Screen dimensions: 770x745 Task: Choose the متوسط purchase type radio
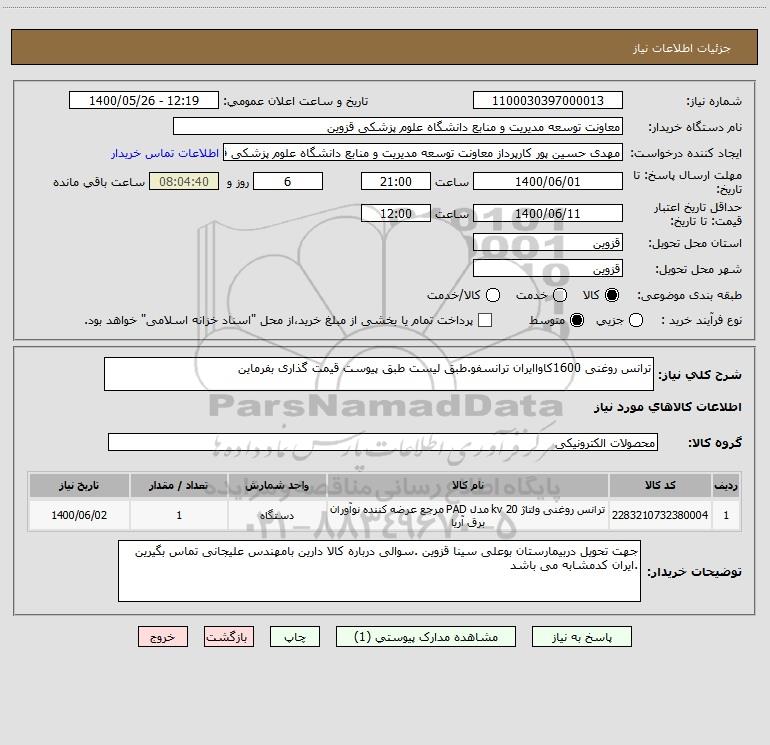click(577, 320)
